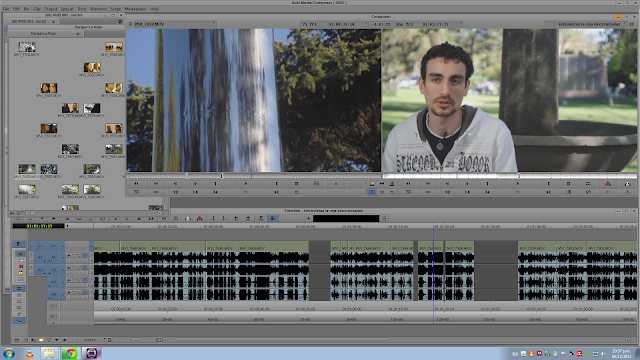Click the down arrow in timeline bottom bar

[x=56, y=340]
